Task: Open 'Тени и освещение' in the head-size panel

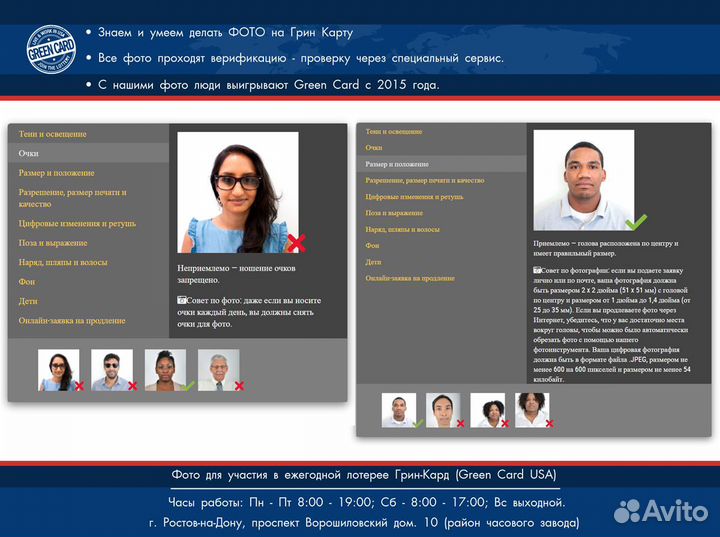Action: [x=394, y=131]
